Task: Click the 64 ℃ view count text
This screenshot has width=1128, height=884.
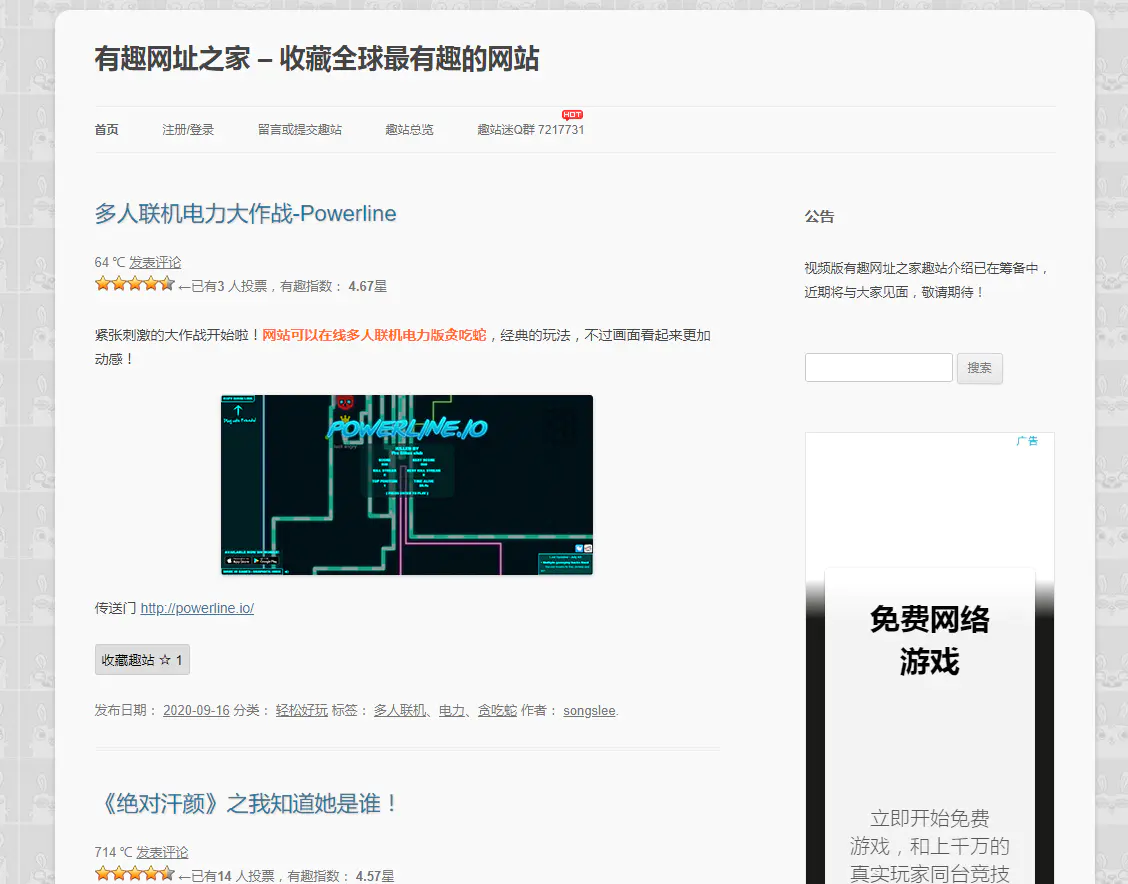Action: click(110, 263)
